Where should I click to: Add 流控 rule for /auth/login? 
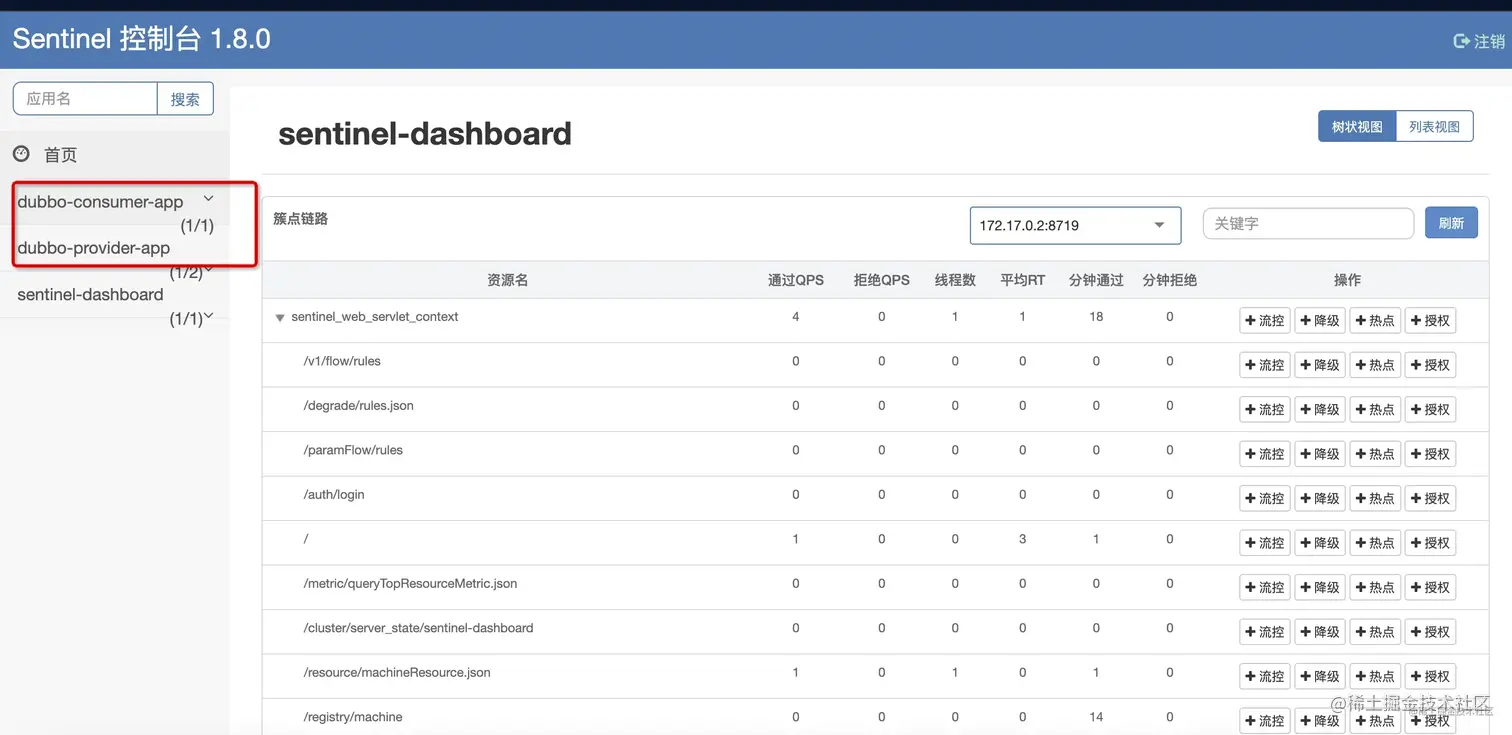(x=1265, y=498)
